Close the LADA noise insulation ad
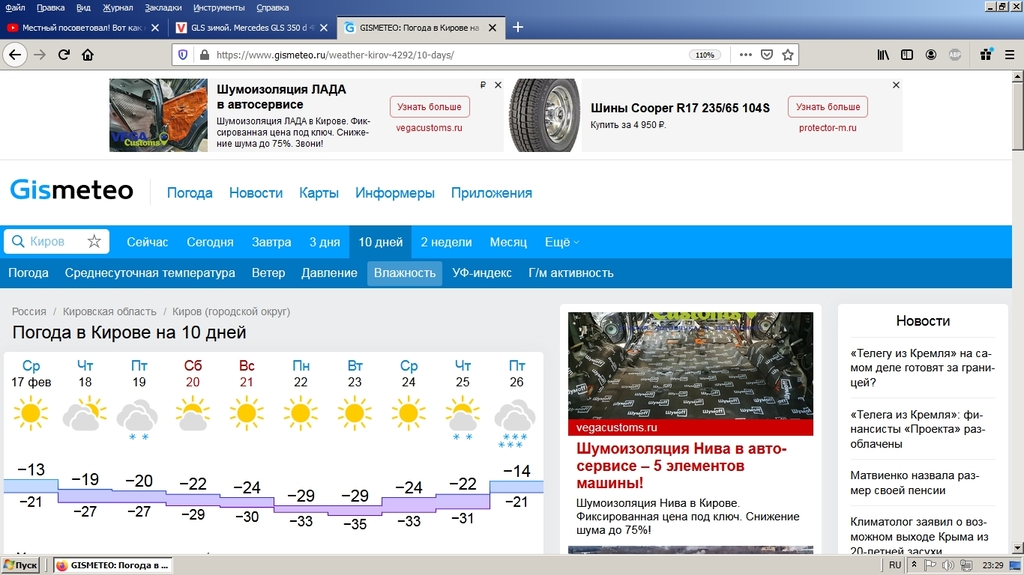 [498, 85]
